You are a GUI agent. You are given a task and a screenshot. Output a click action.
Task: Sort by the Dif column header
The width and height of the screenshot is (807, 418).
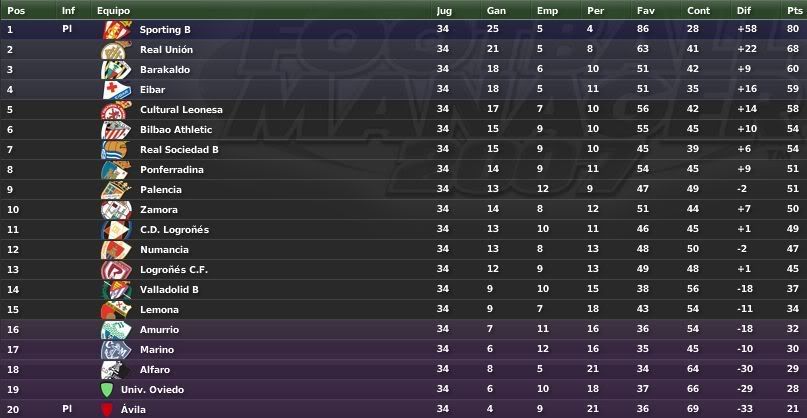744,10
